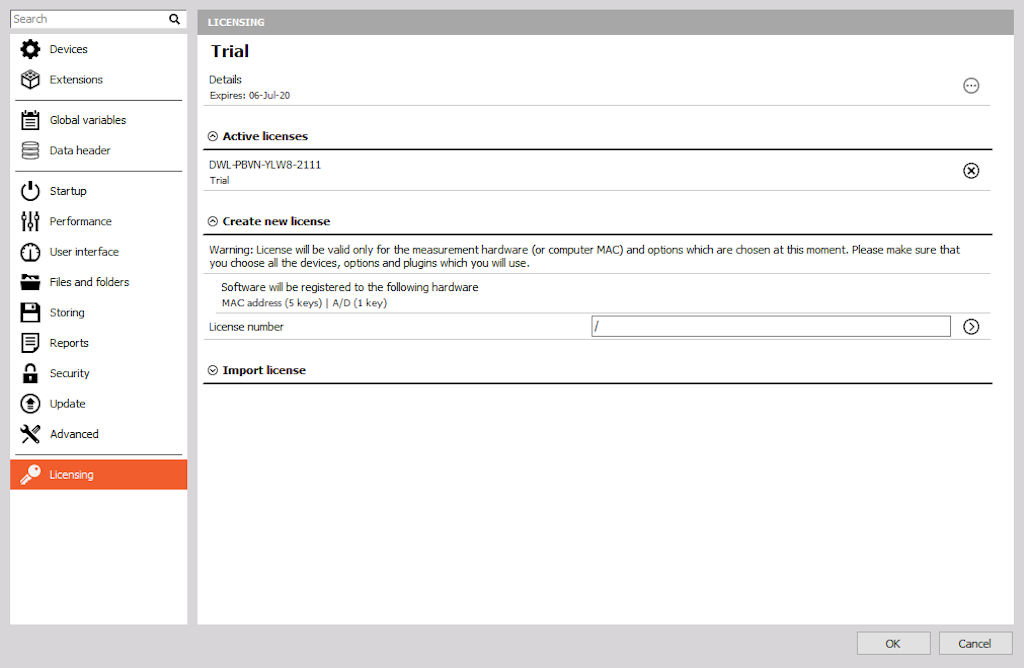Open the Startup power icon
The height and width of the screenshot is (668, 1024).
point(30,191)
